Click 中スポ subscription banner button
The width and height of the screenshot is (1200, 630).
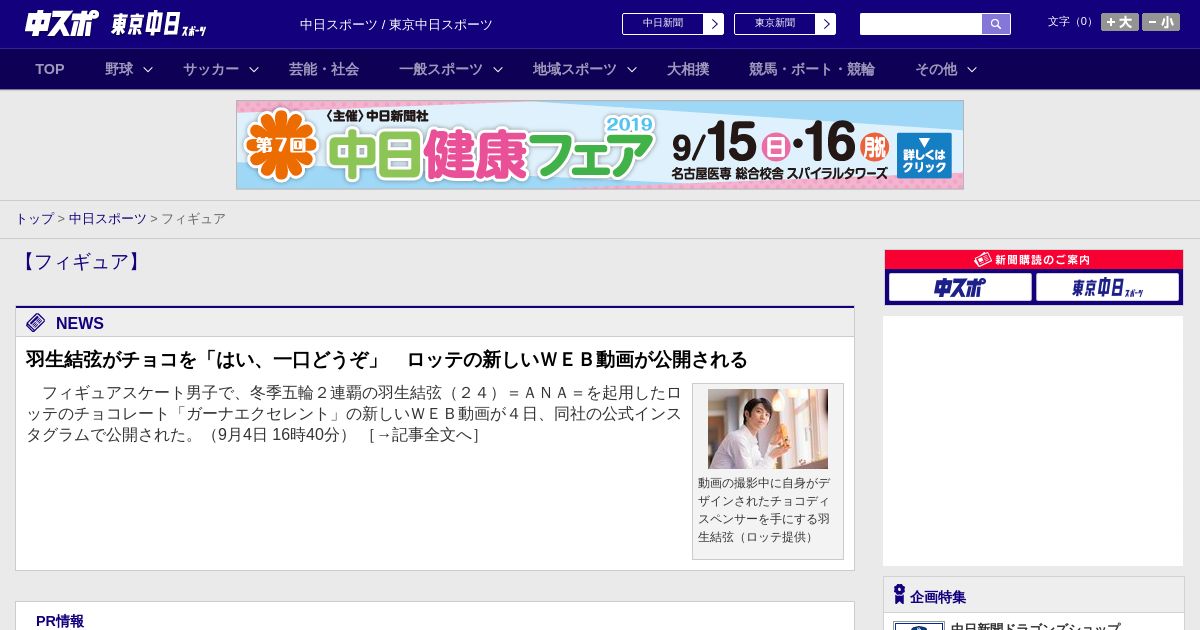click(960, 288)
